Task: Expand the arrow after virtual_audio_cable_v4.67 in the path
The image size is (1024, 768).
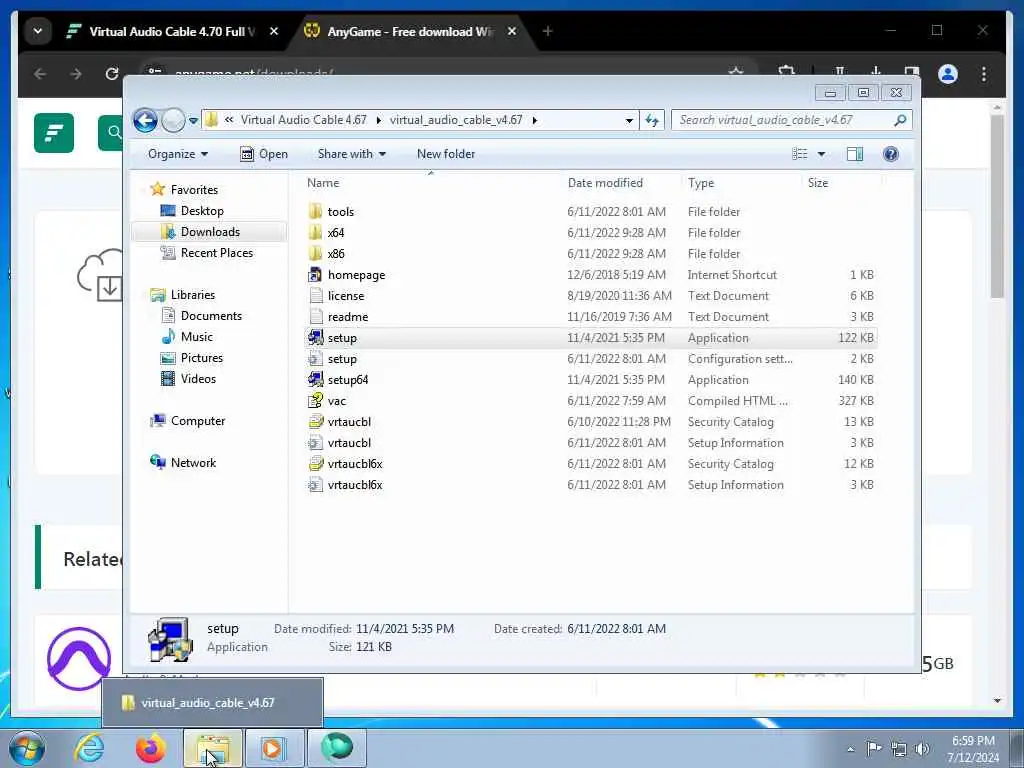Action: coord(535,120)
